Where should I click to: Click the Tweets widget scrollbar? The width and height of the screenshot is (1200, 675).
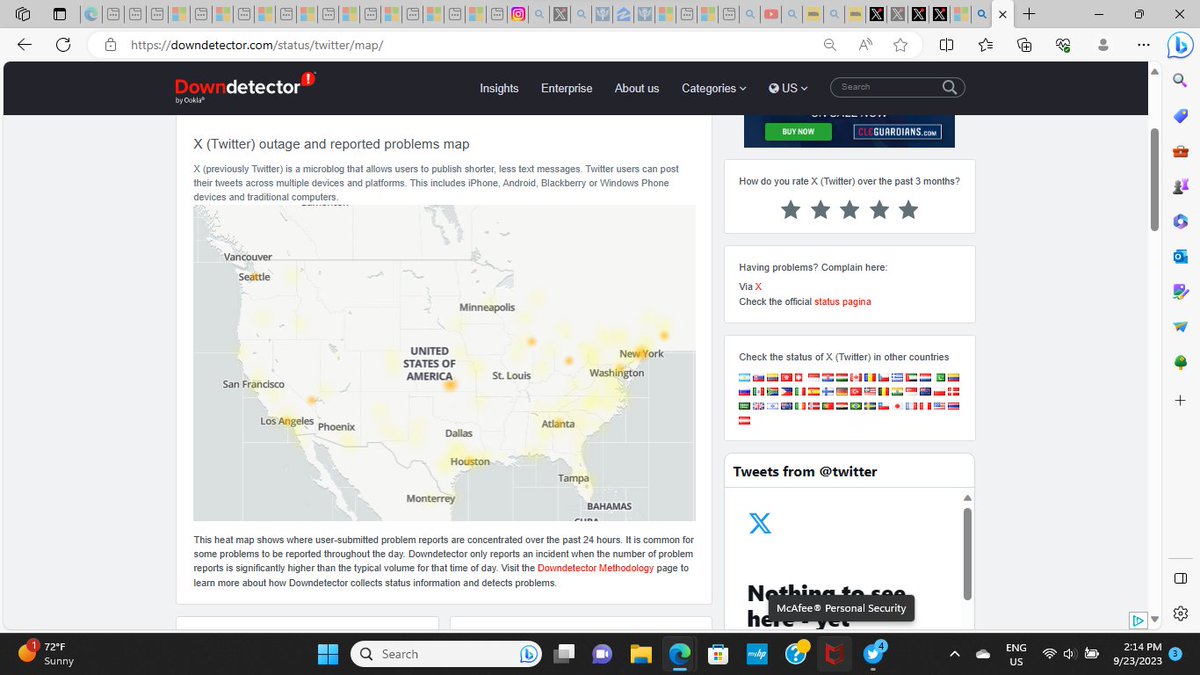click(967, 554)
